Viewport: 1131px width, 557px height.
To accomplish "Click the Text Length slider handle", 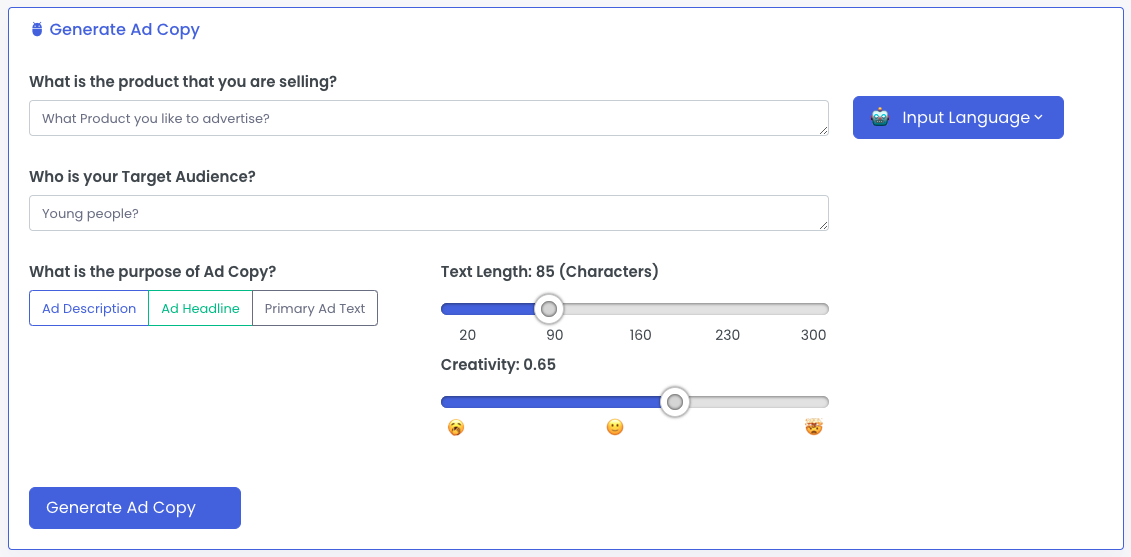I will pyautogui.click(x=549, y=309).
